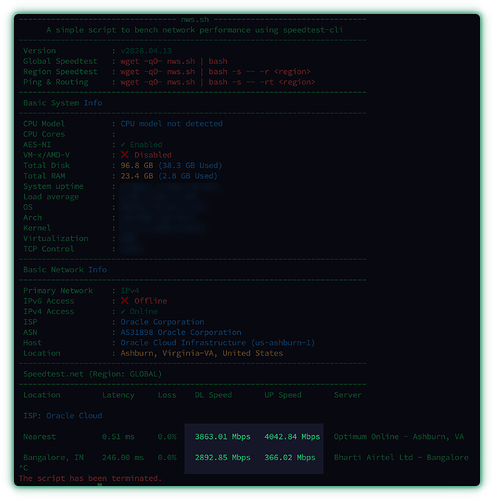493x500 pixels.
Task: Click the 23.4 GB total RAM value
Action: 137,176
